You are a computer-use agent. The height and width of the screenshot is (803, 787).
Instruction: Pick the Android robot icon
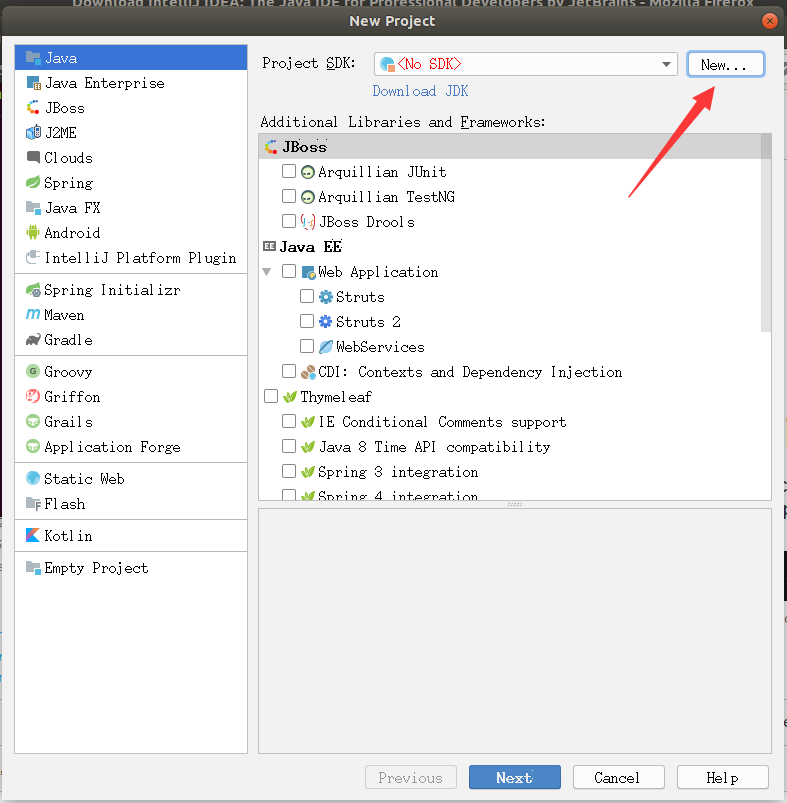(x=33, y=233)
